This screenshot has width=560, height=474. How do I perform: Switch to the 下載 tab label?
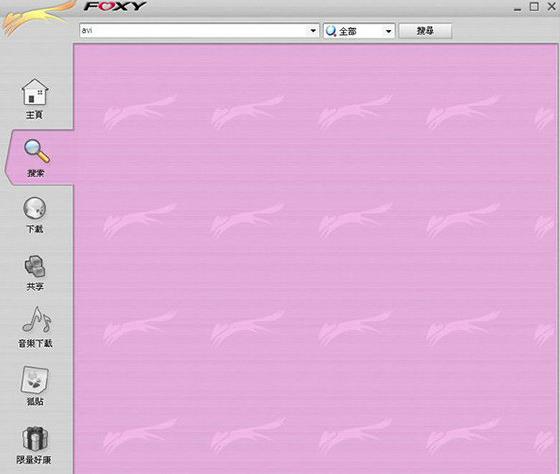35,229
